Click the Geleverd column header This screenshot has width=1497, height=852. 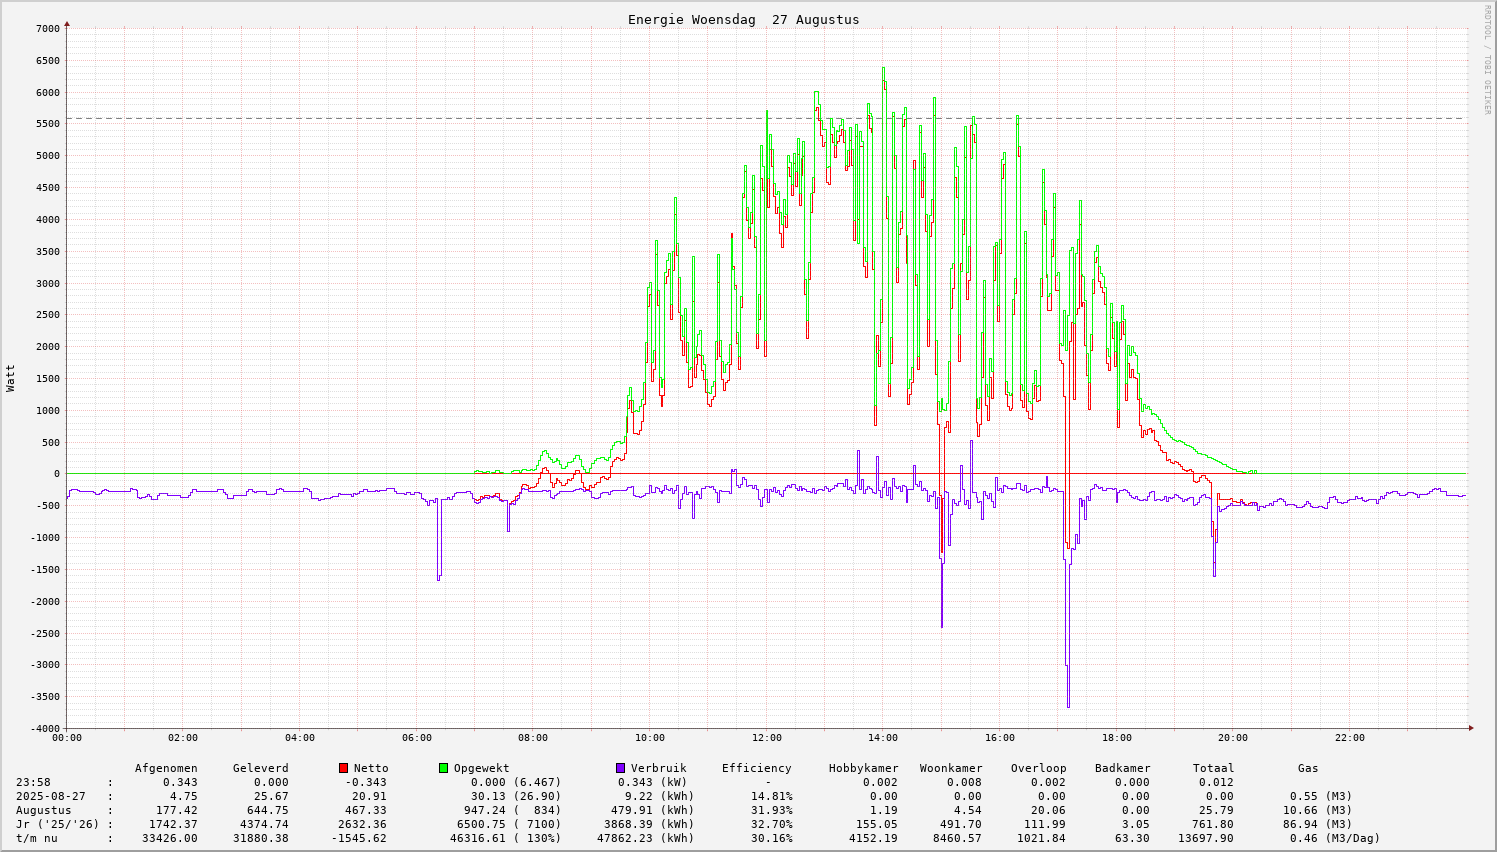tap(260, 768)
